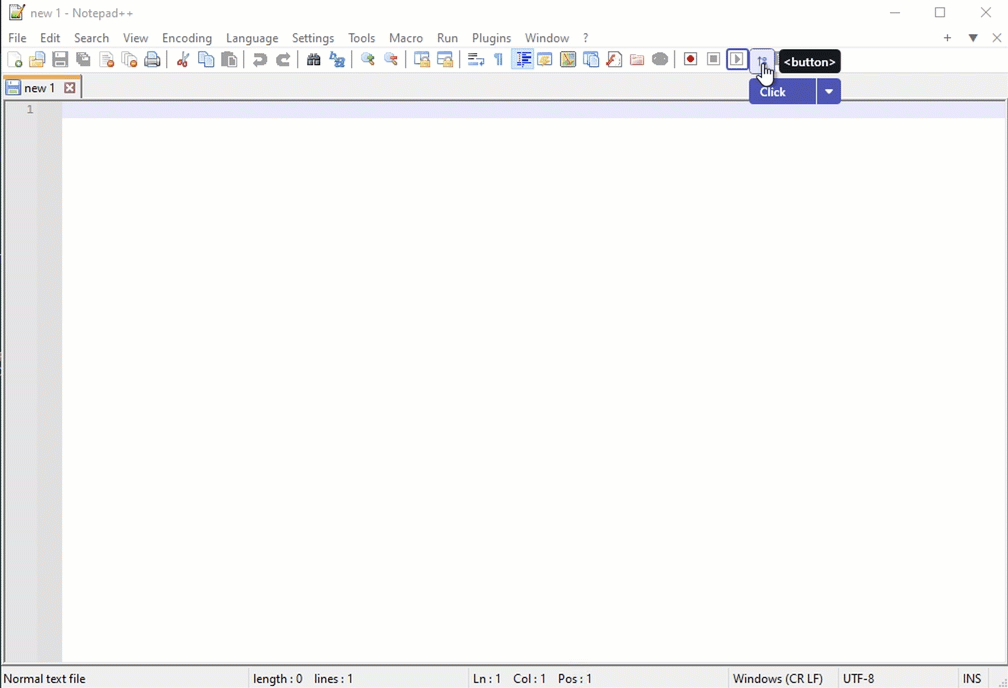This screenshot has height=688, width=1008.
Task: Save the file using the floppy disk icon
Action: point(60,60)
